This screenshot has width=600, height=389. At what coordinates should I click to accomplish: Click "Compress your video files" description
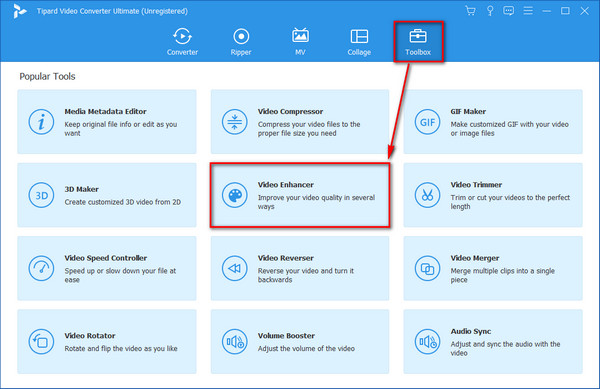309,129
